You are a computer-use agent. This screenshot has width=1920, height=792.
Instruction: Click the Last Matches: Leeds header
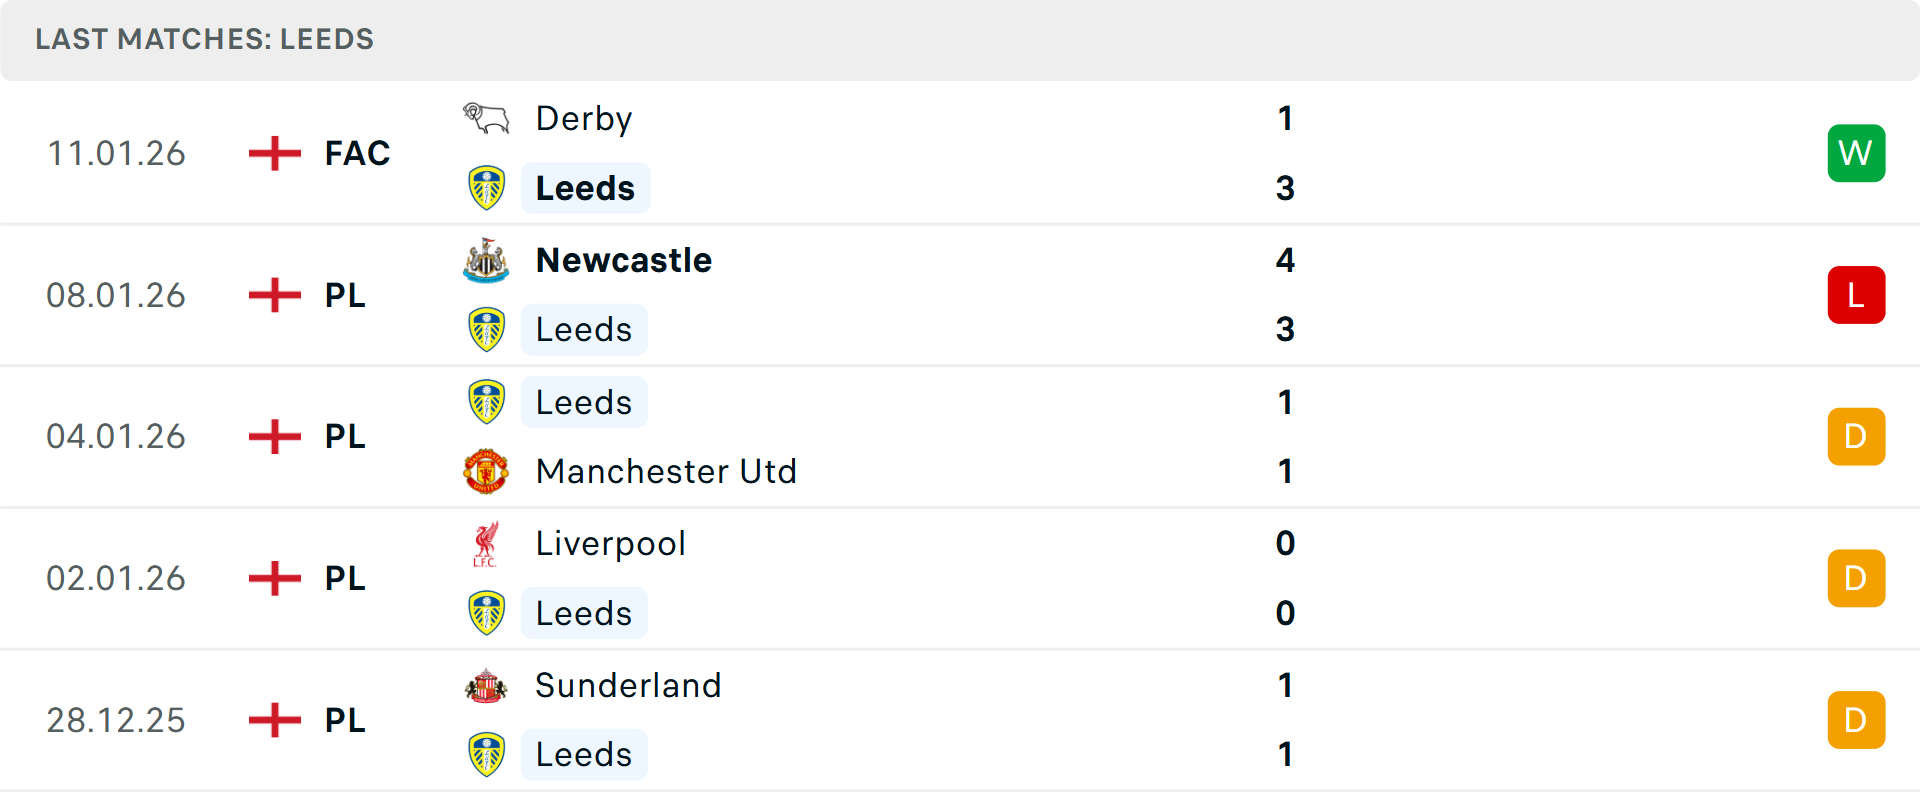coord(204,39)
